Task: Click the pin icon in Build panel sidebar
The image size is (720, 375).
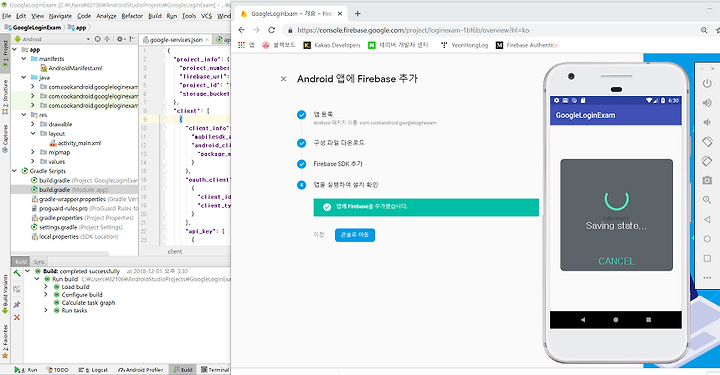Action: click(x=17, y=304)
